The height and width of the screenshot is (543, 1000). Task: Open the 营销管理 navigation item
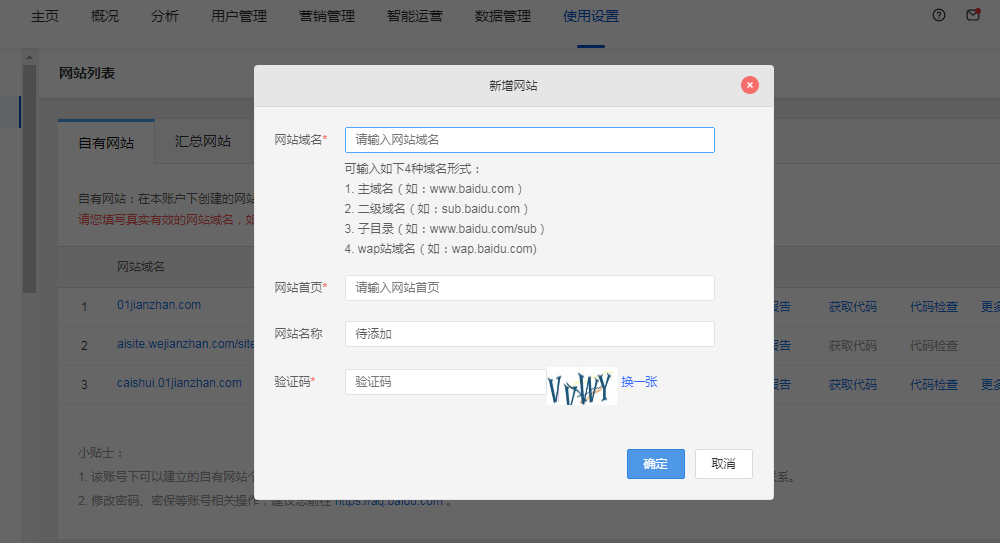pos(326,16)
